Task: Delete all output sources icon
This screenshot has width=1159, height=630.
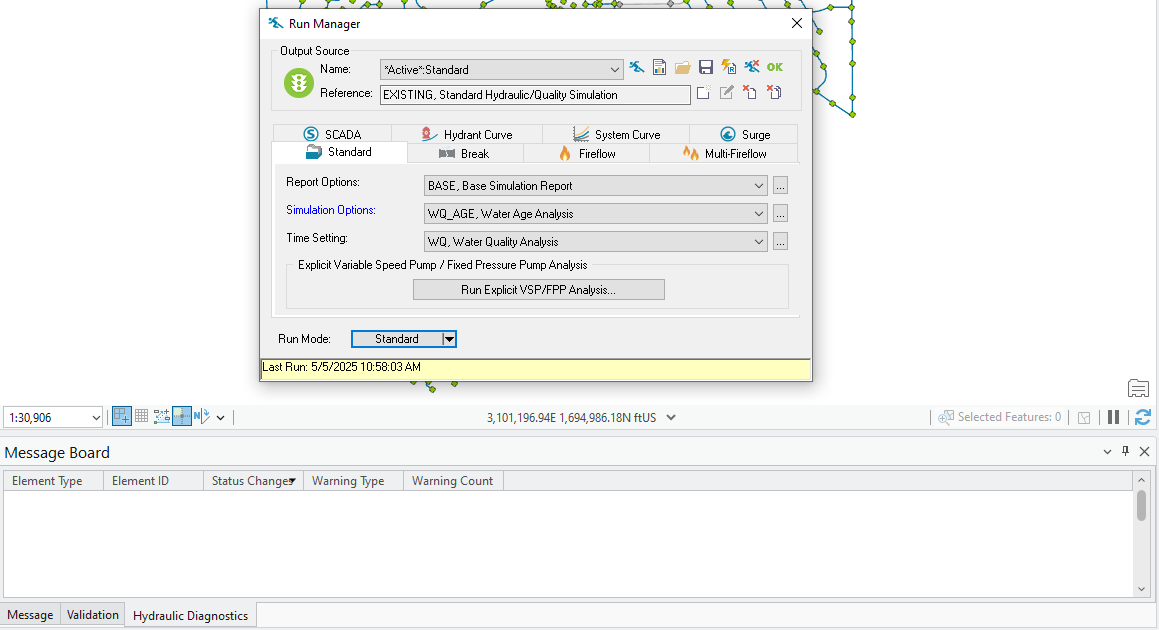Action: coord(774,92)
